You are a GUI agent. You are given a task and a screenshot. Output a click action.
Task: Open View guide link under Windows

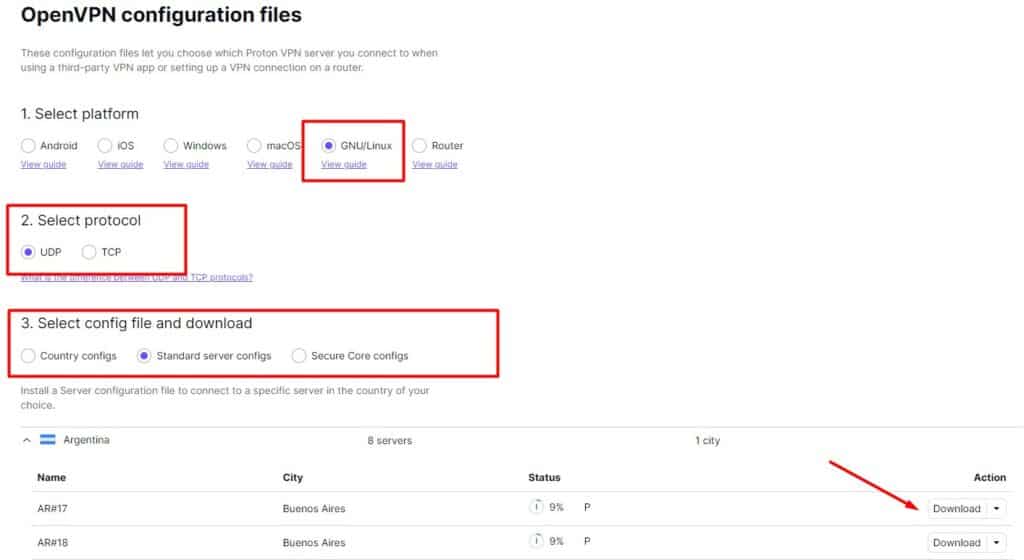pyautogui.click(x=186, y=164)
